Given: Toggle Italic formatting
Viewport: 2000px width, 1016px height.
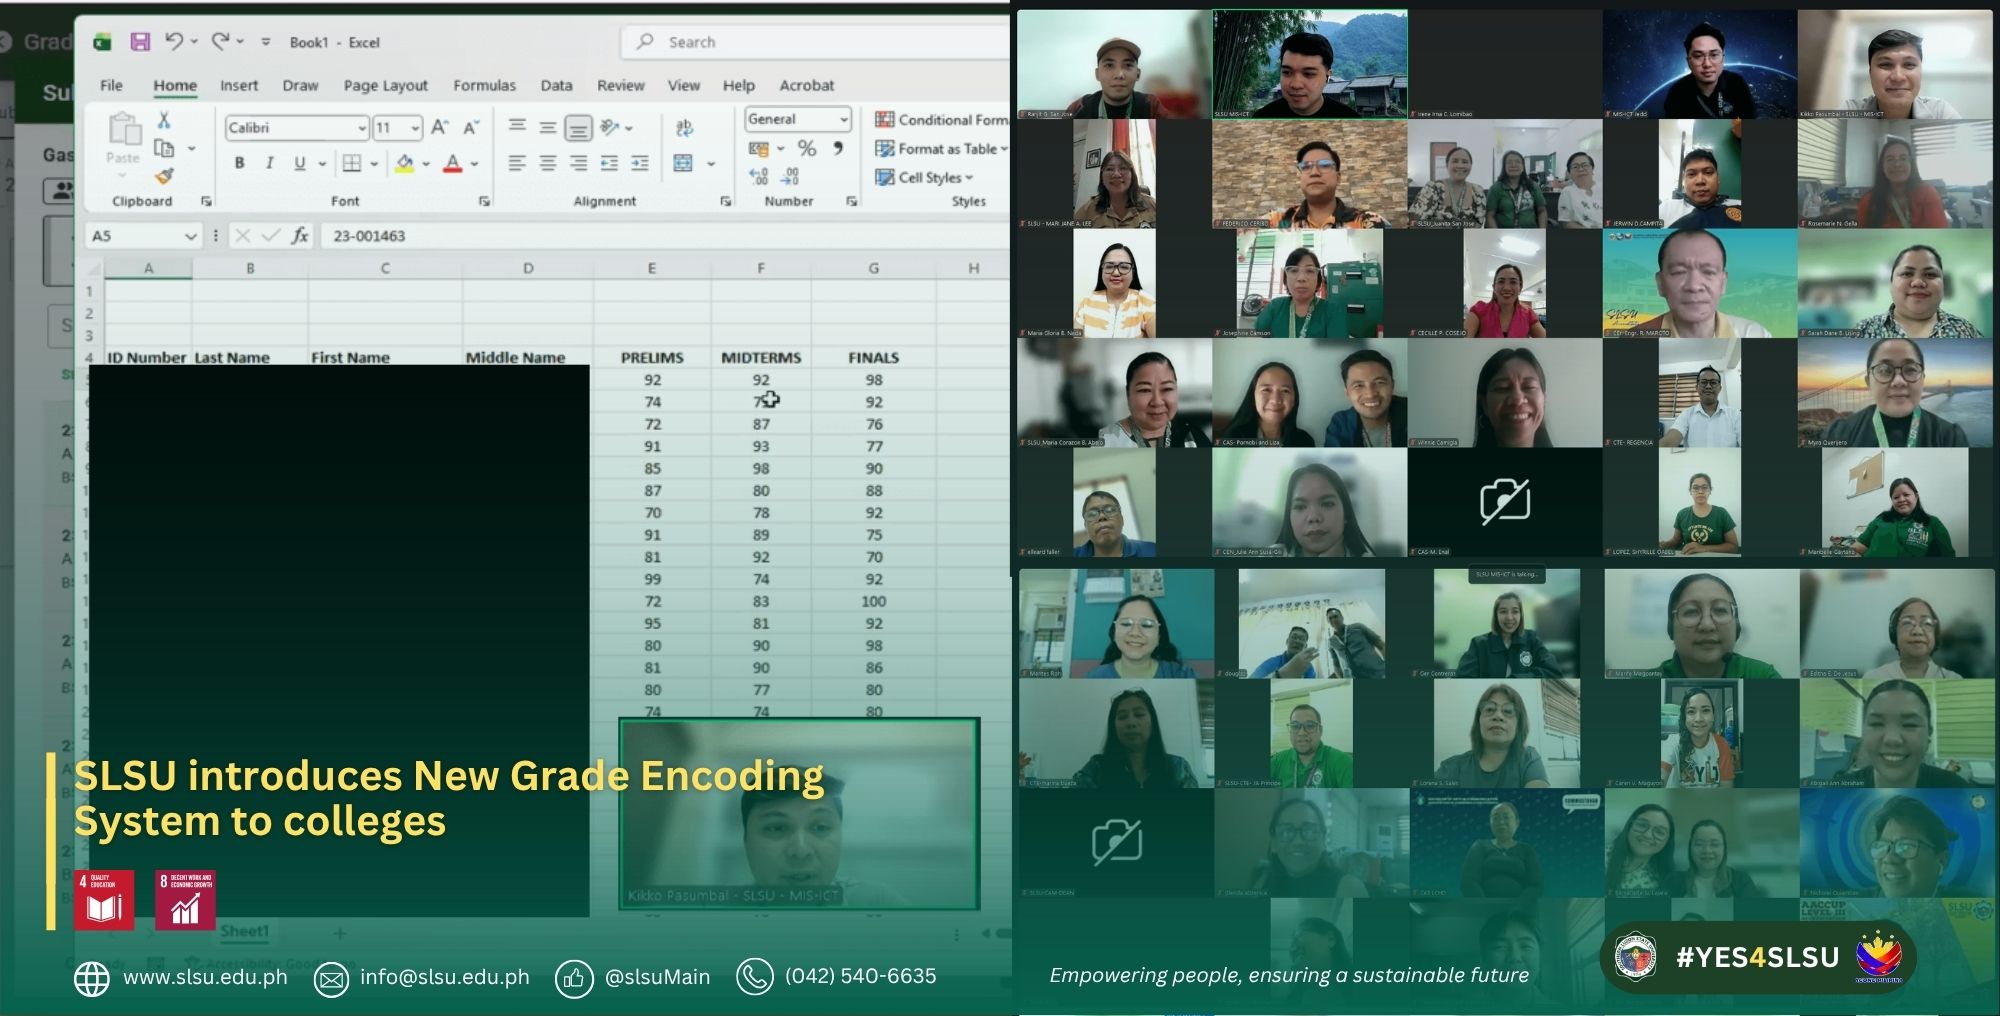Looking at the screenshot, I should pos(269,163).
